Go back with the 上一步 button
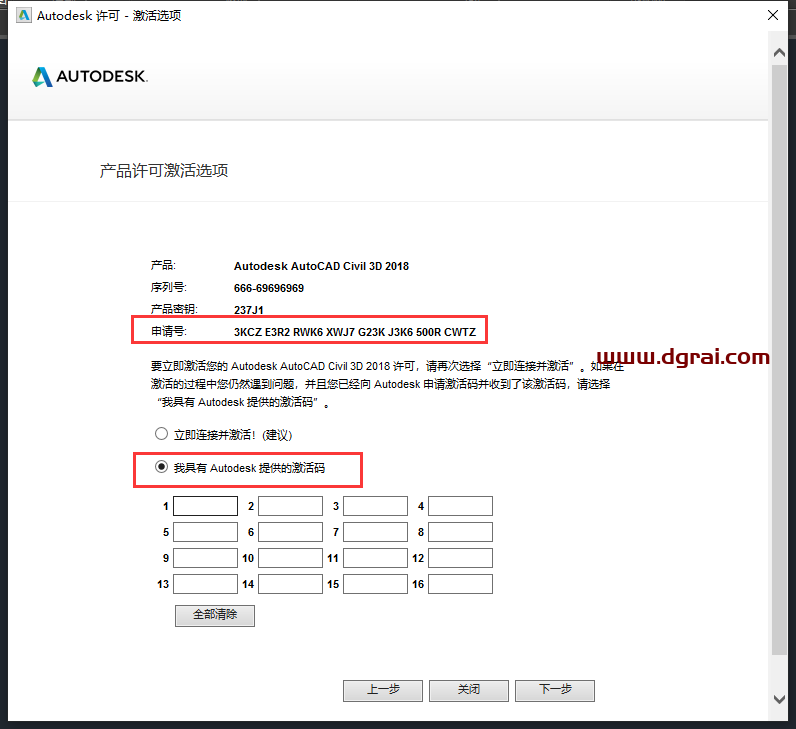Screen dimensions: 796x729 coord(383,690)
